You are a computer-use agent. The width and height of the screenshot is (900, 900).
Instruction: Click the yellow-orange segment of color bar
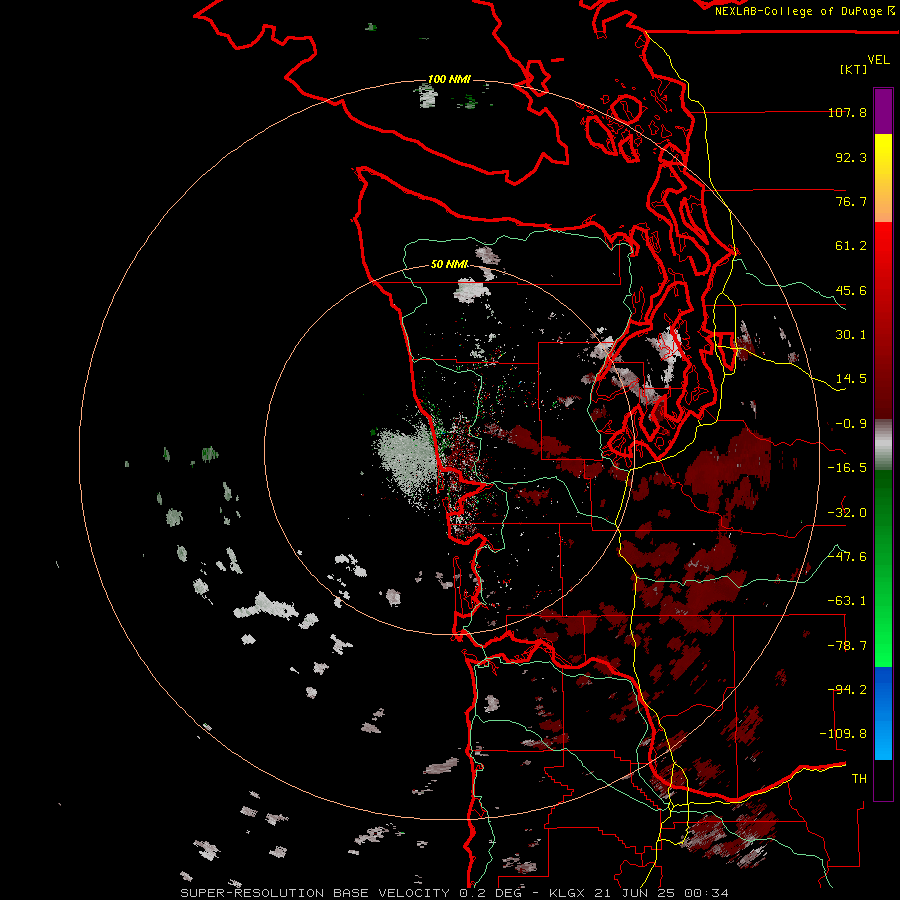tap(883, 178)
